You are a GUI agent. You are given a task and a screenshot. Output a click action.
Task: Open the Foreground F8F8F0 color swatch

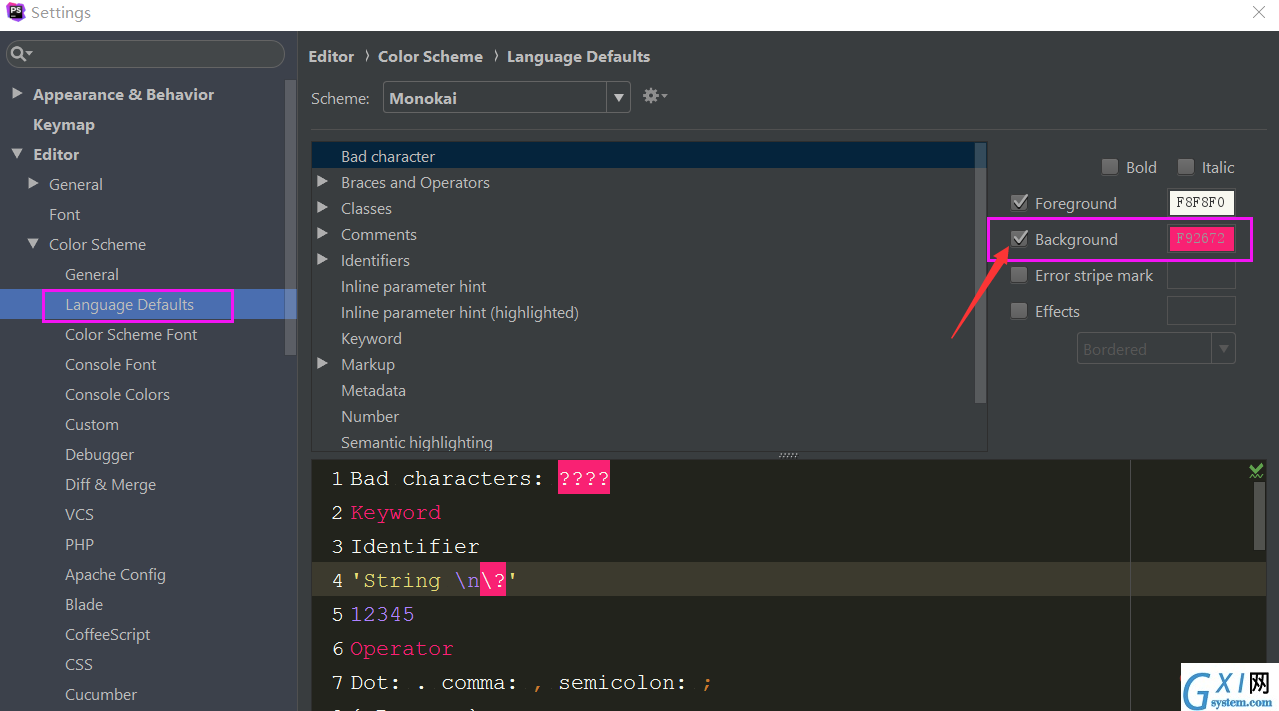pyautogui.click(x=1201, y=203)
